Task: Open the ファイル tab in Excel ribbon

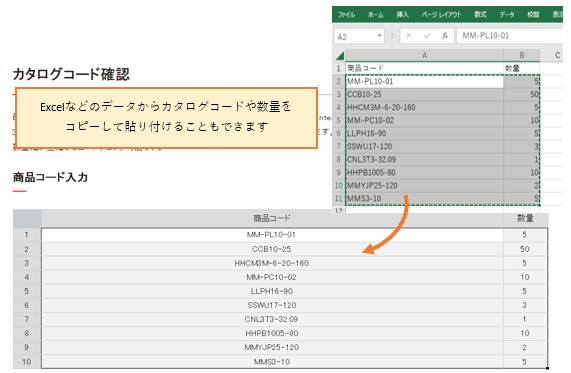Action: tap(346, 15)
